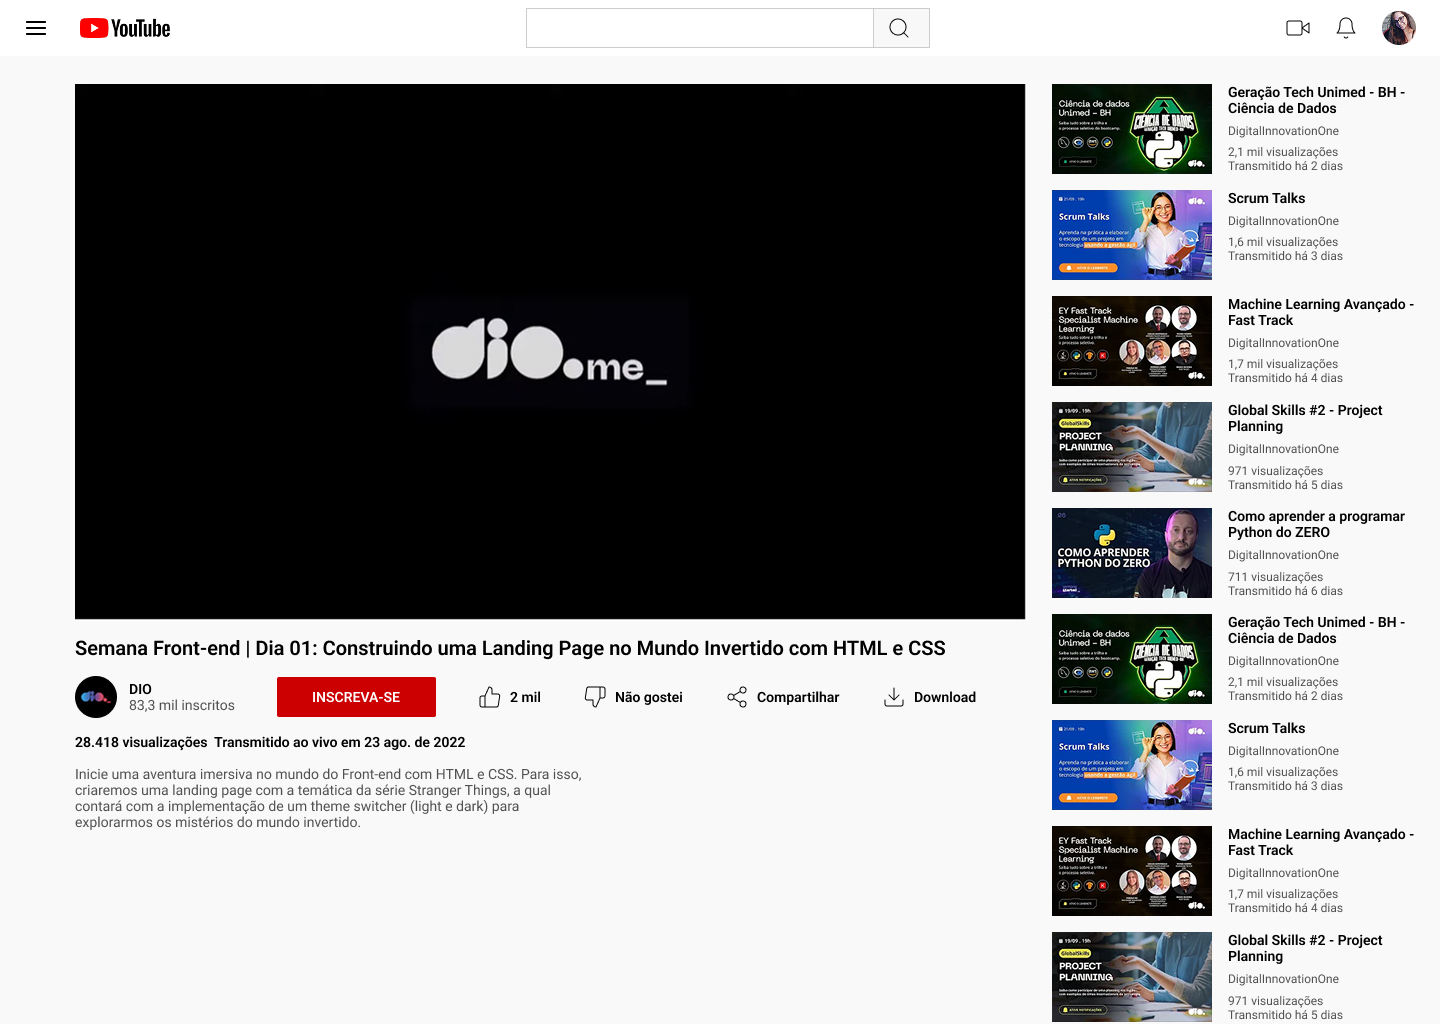Open the create video camera icon

coord(1298,28)
